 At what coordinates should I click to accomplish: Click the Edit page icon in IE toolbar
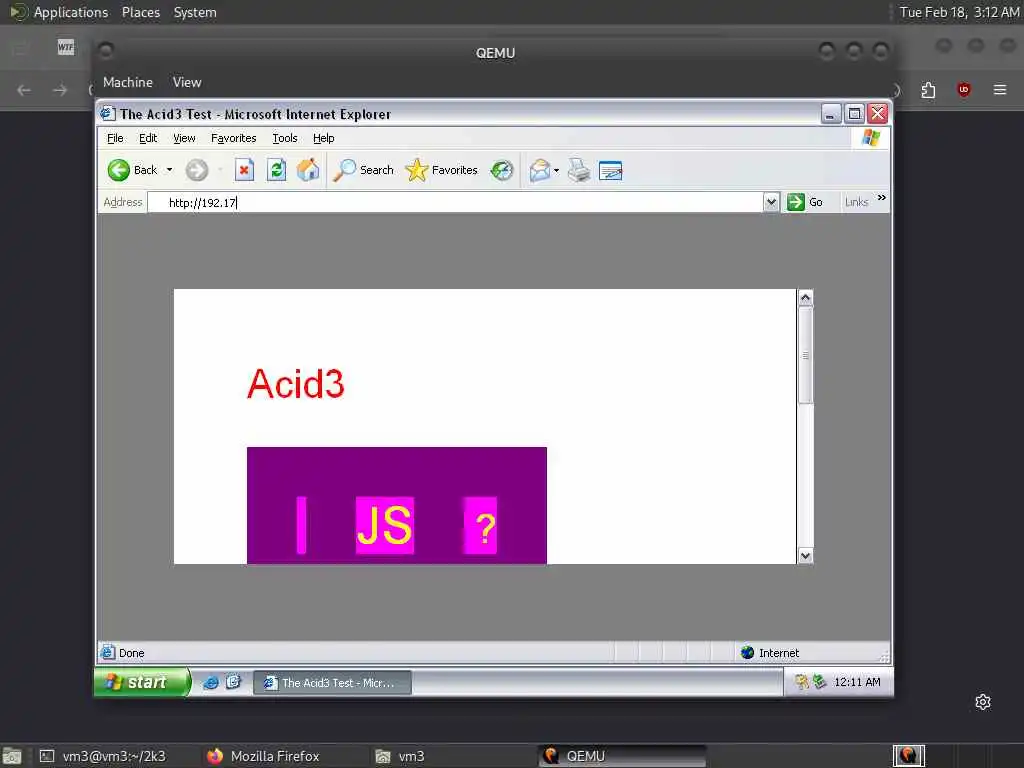coord(611,170)
